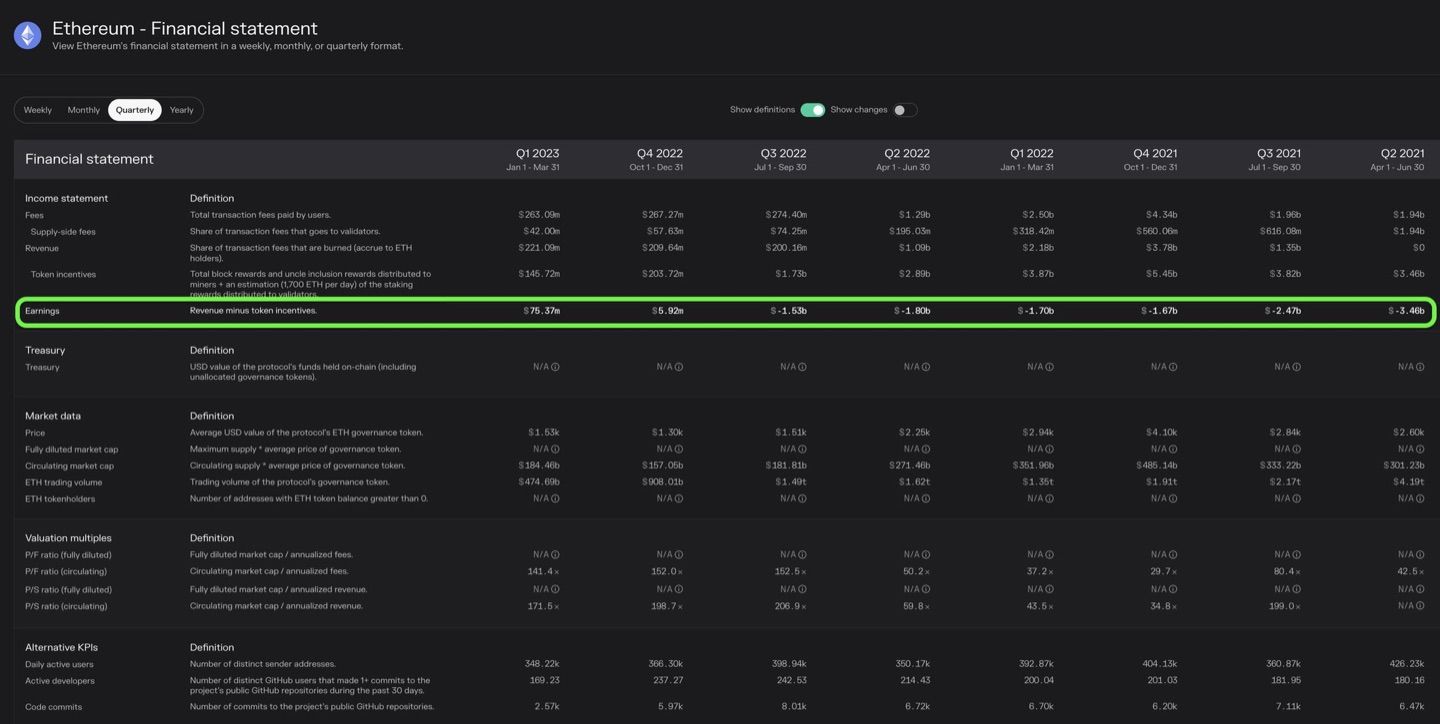Show info for P/F ratio (fully diluted) Q4 2022
This screenshot has width=1440, height=724.
[679, 554]
